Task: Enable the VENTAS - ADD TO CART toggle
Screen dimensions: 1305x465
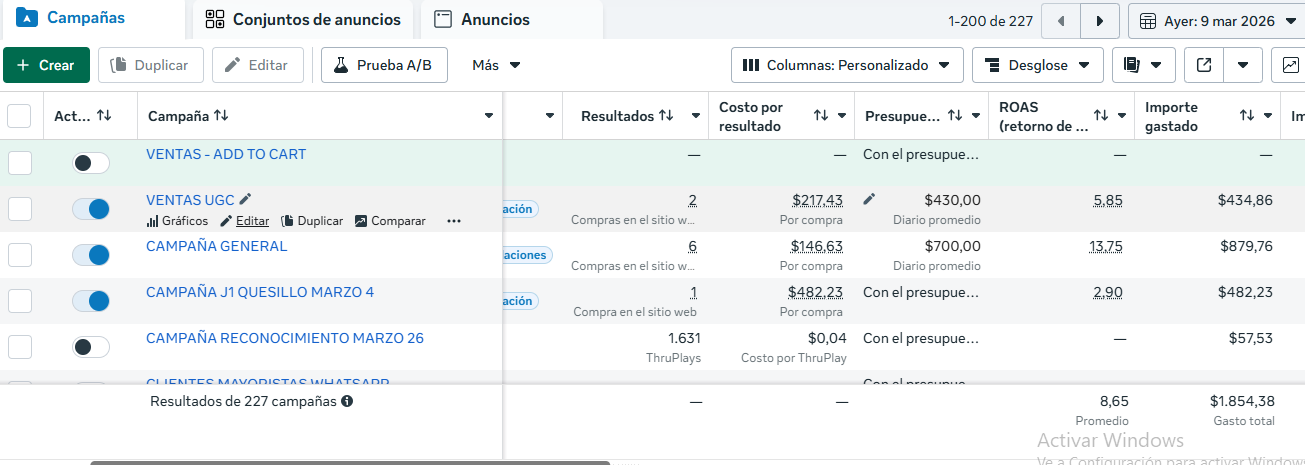Action: click(x=91, y=163)
